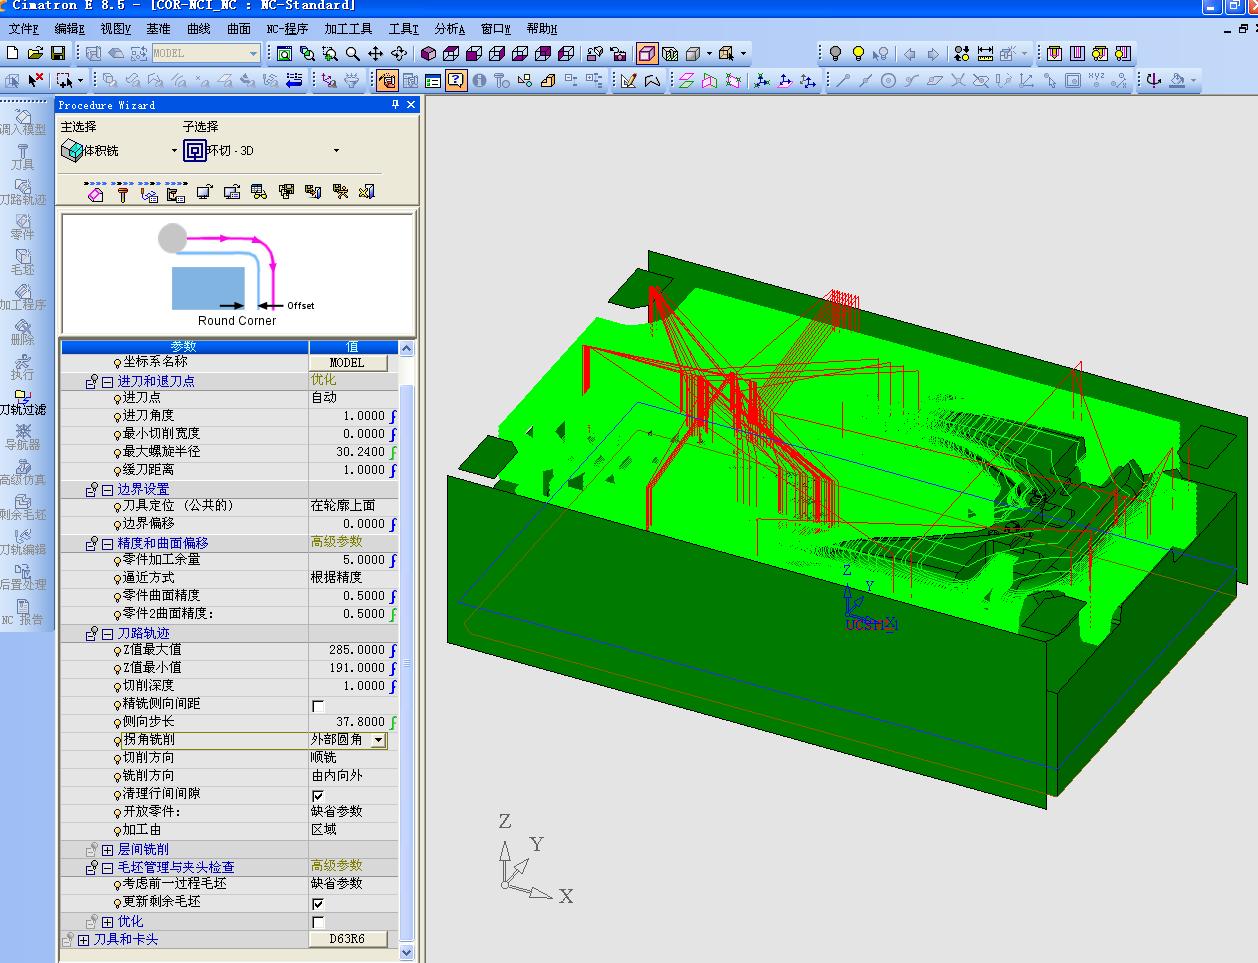Image resolution: width=1258 pixels, height=963 pixels.
Task: Click the 铣削方向 value 由内向外
Action: click(337, 776)
